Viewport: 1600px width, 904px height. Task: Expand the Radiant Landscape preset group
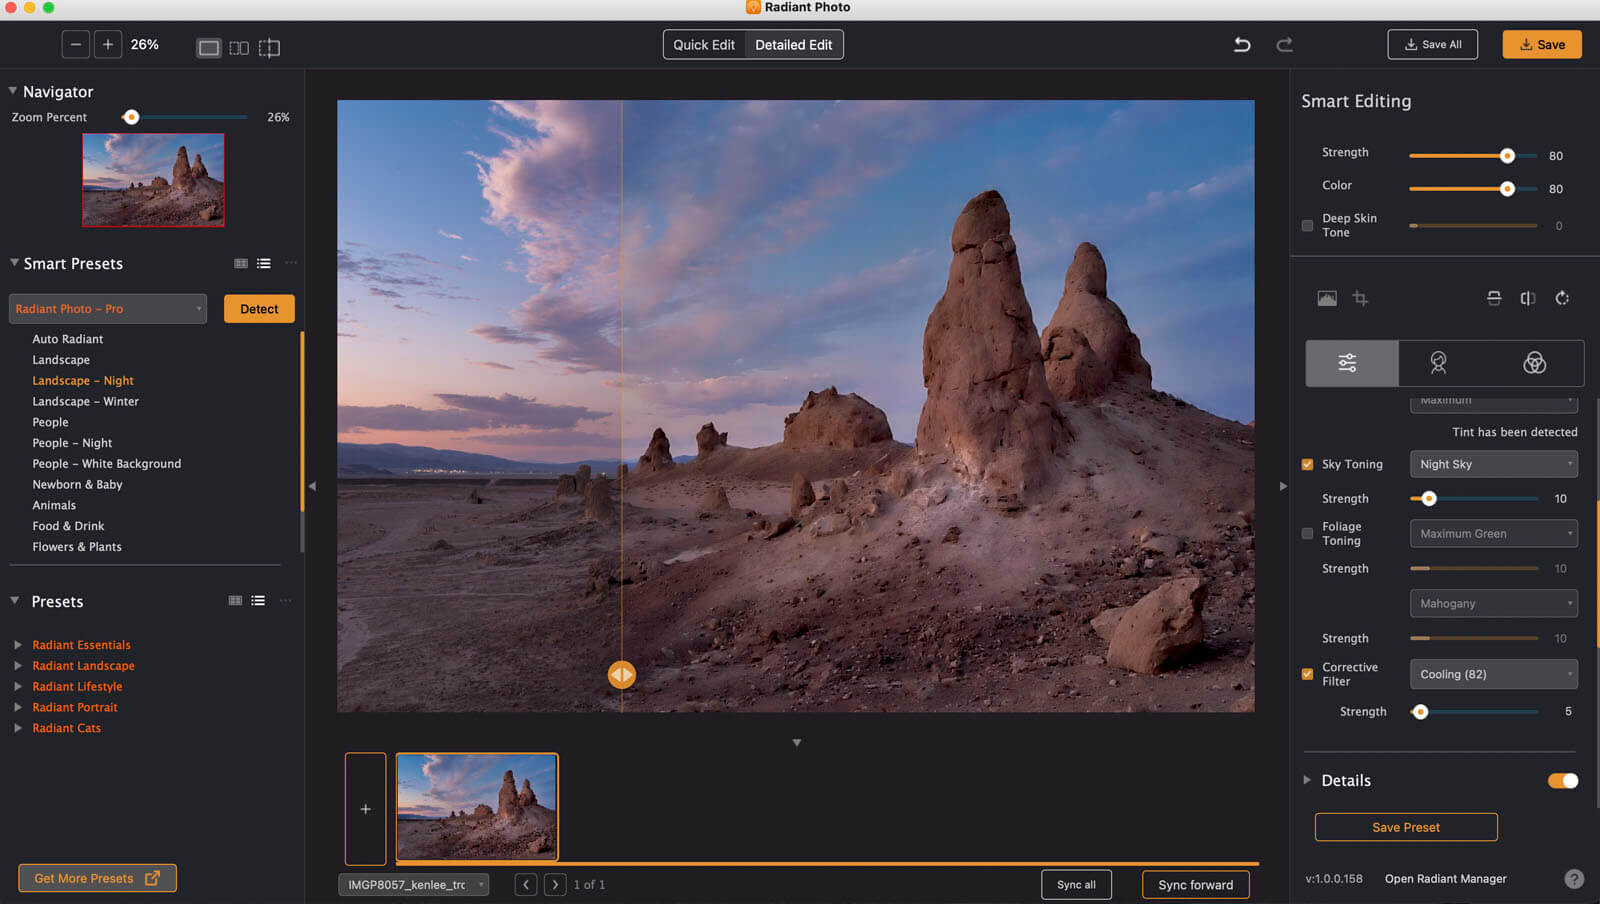pos(83,666)
